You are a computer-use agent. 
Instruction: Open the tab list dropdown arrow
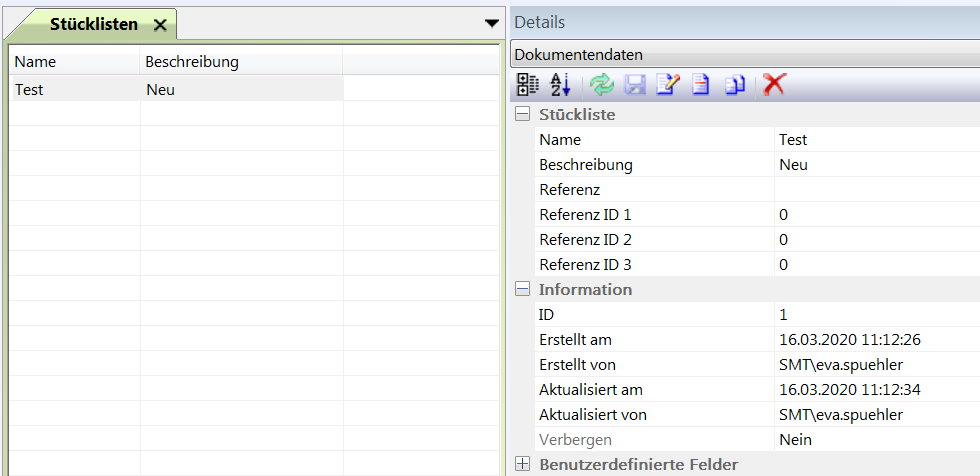(491, 23)
